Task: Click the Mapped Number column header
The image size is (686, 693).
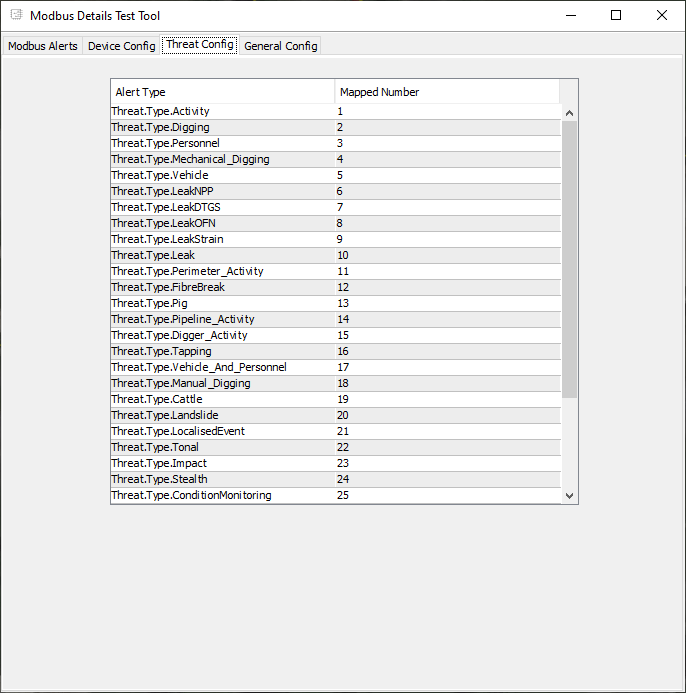Action: (447, 92)
